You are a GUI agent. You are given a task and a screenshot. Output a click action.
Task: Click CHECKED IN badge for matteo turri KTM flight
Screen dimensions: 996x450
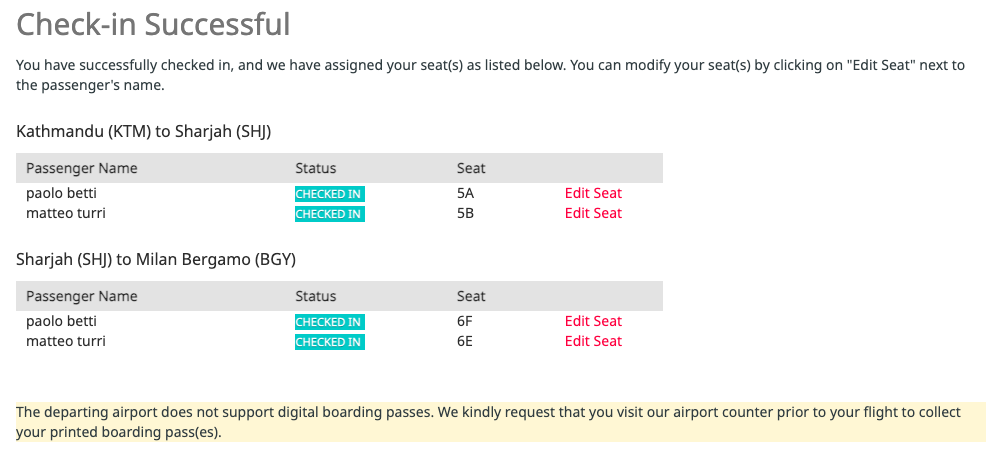(x=330, y=214)
